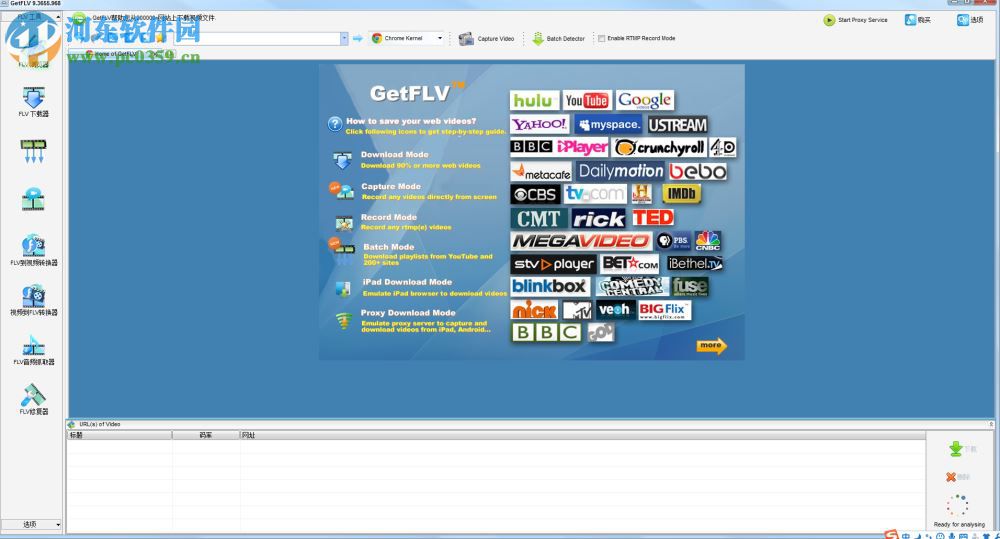Expand the URL address history dropdown
The width and height of the screenshot is (1000, 539).
pyautogui.click(x=344, y=38)
